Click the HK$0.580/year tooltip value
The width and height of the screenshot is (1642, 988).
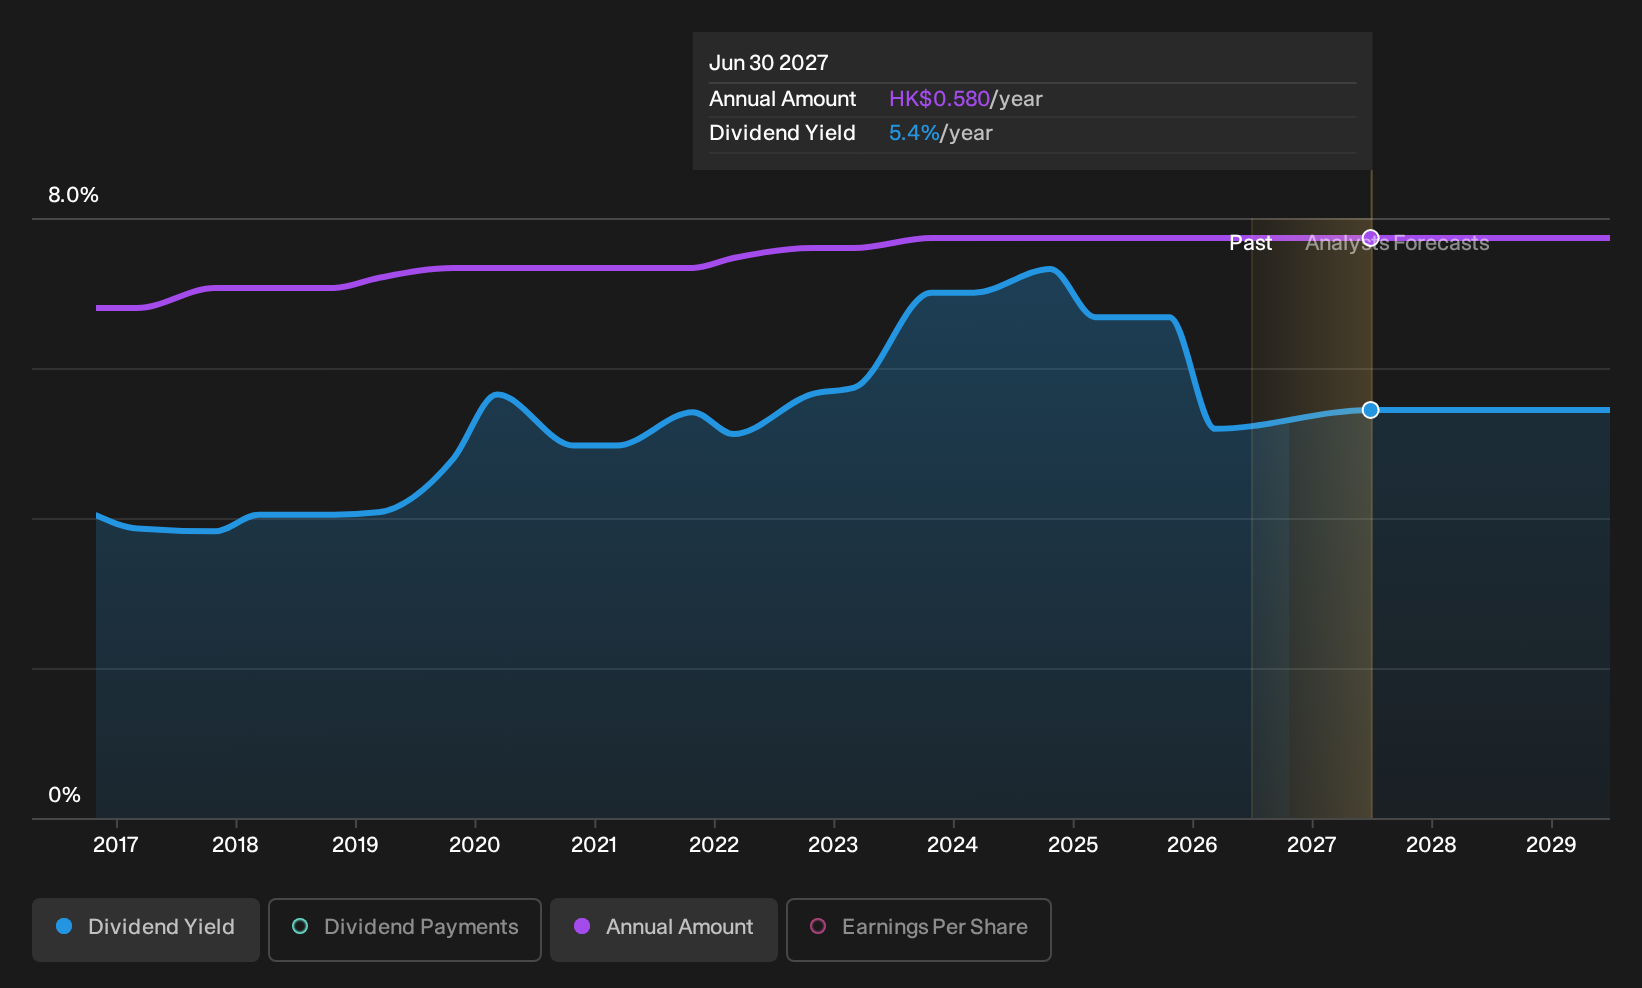click(965, 99)
